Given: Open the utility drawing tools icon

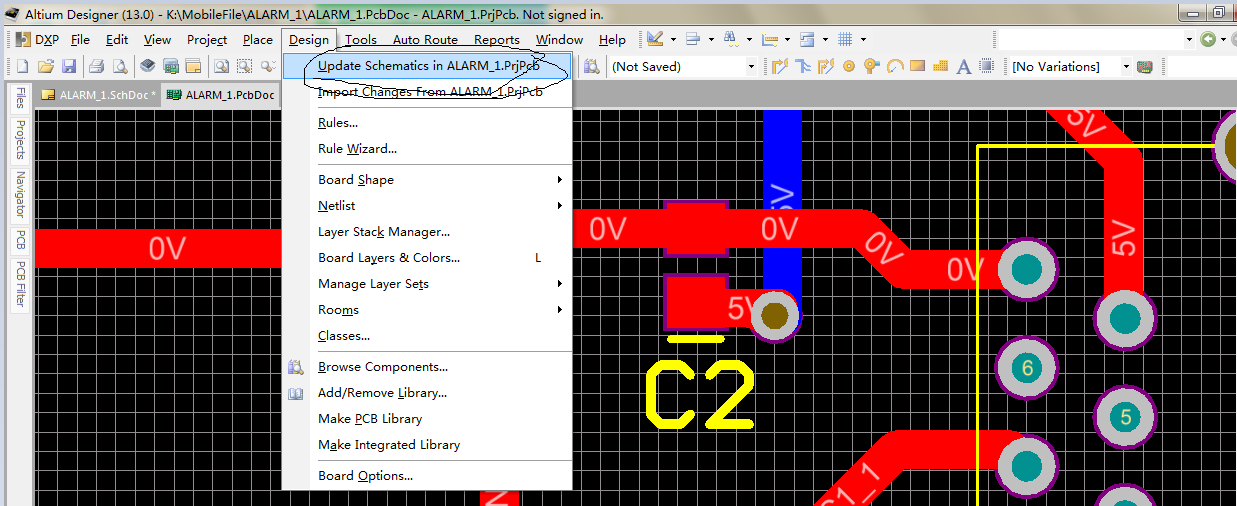Looking at the screenshot, I should (x=655, y=39).
